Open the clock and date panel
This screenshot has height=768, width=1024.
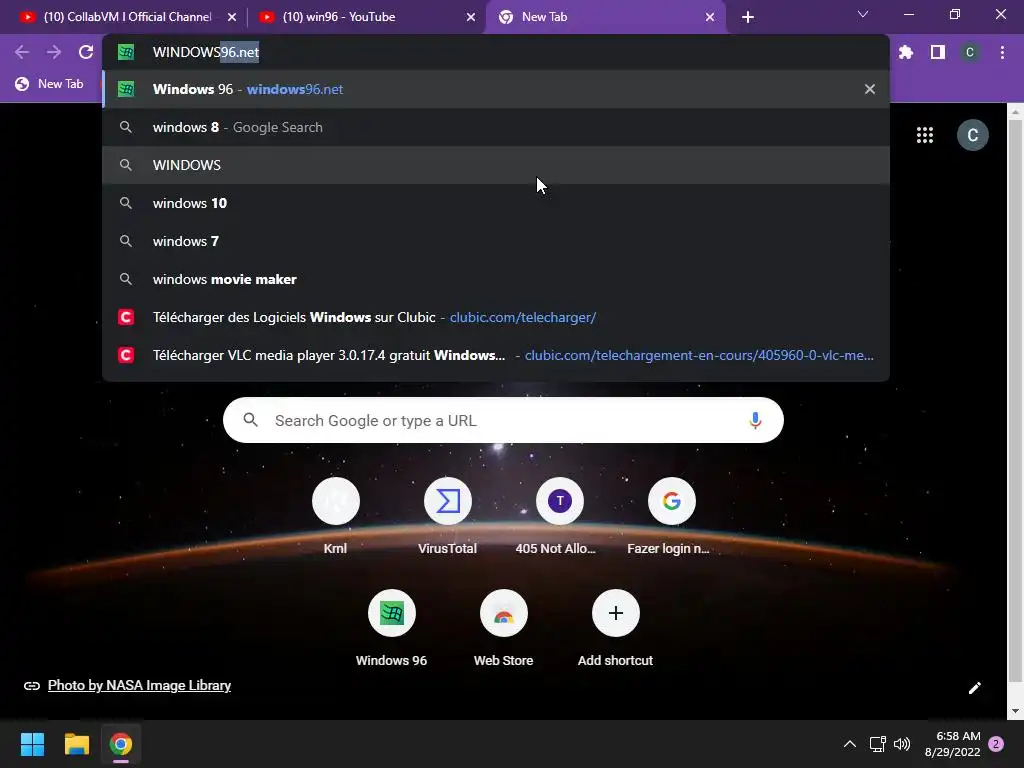pos(952,744)
